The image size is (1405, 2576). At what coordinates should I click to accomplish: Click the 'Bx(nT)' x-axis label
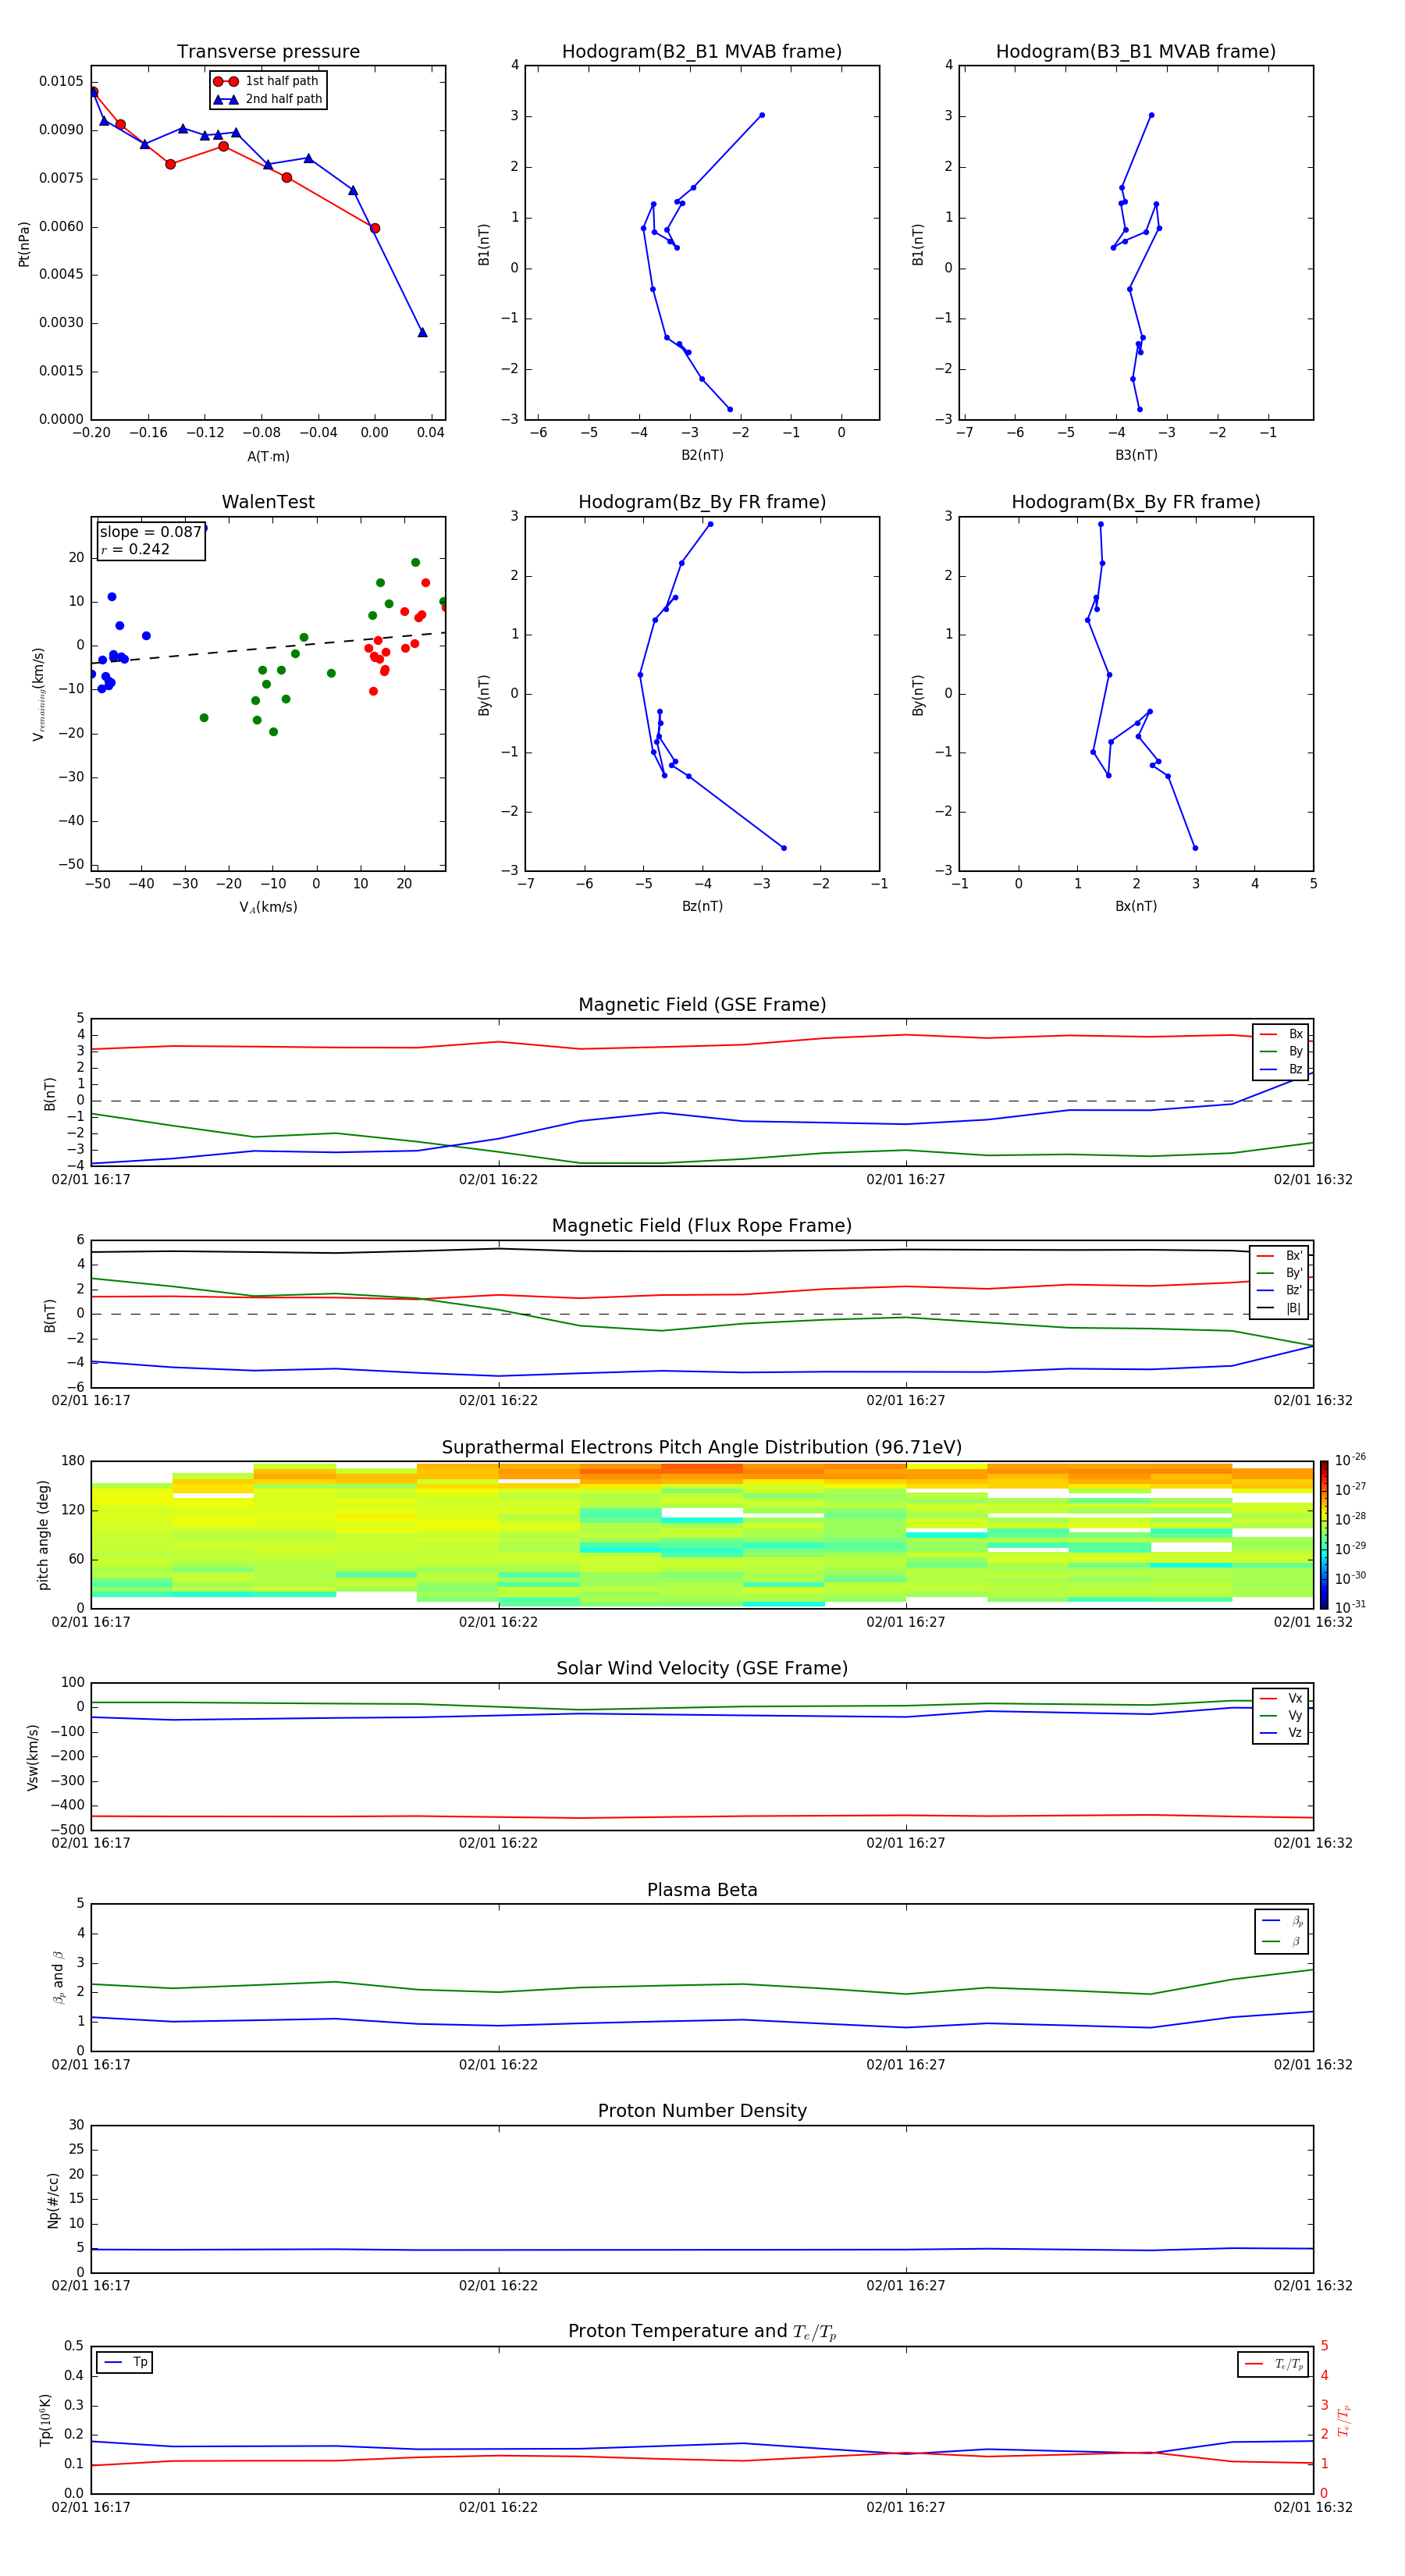click(x=1136, y=906)
